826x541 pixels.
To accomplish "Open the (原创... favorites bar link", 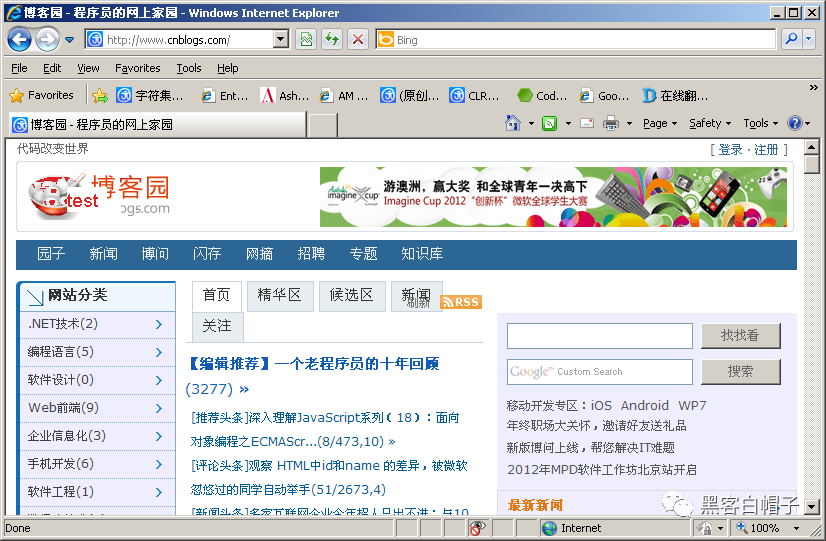I will pyautogui.click(x=410, y=95).
